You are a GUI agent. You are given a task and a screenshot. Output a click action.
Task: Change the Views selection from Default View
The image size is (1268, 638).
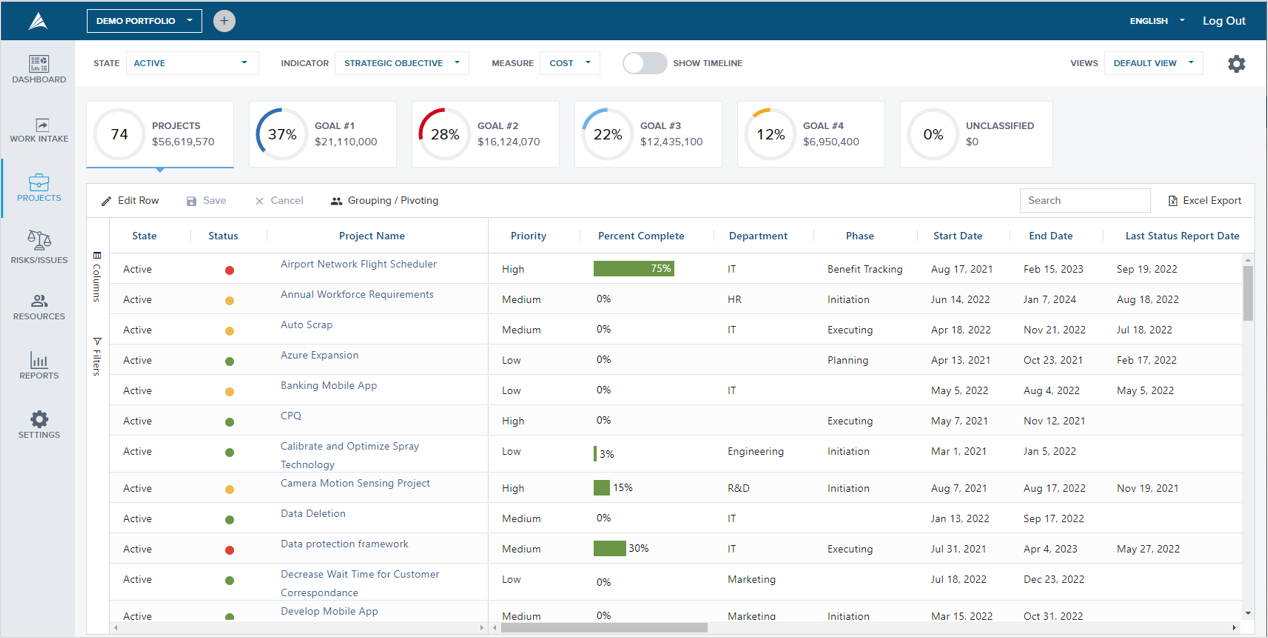(1153, 62)
